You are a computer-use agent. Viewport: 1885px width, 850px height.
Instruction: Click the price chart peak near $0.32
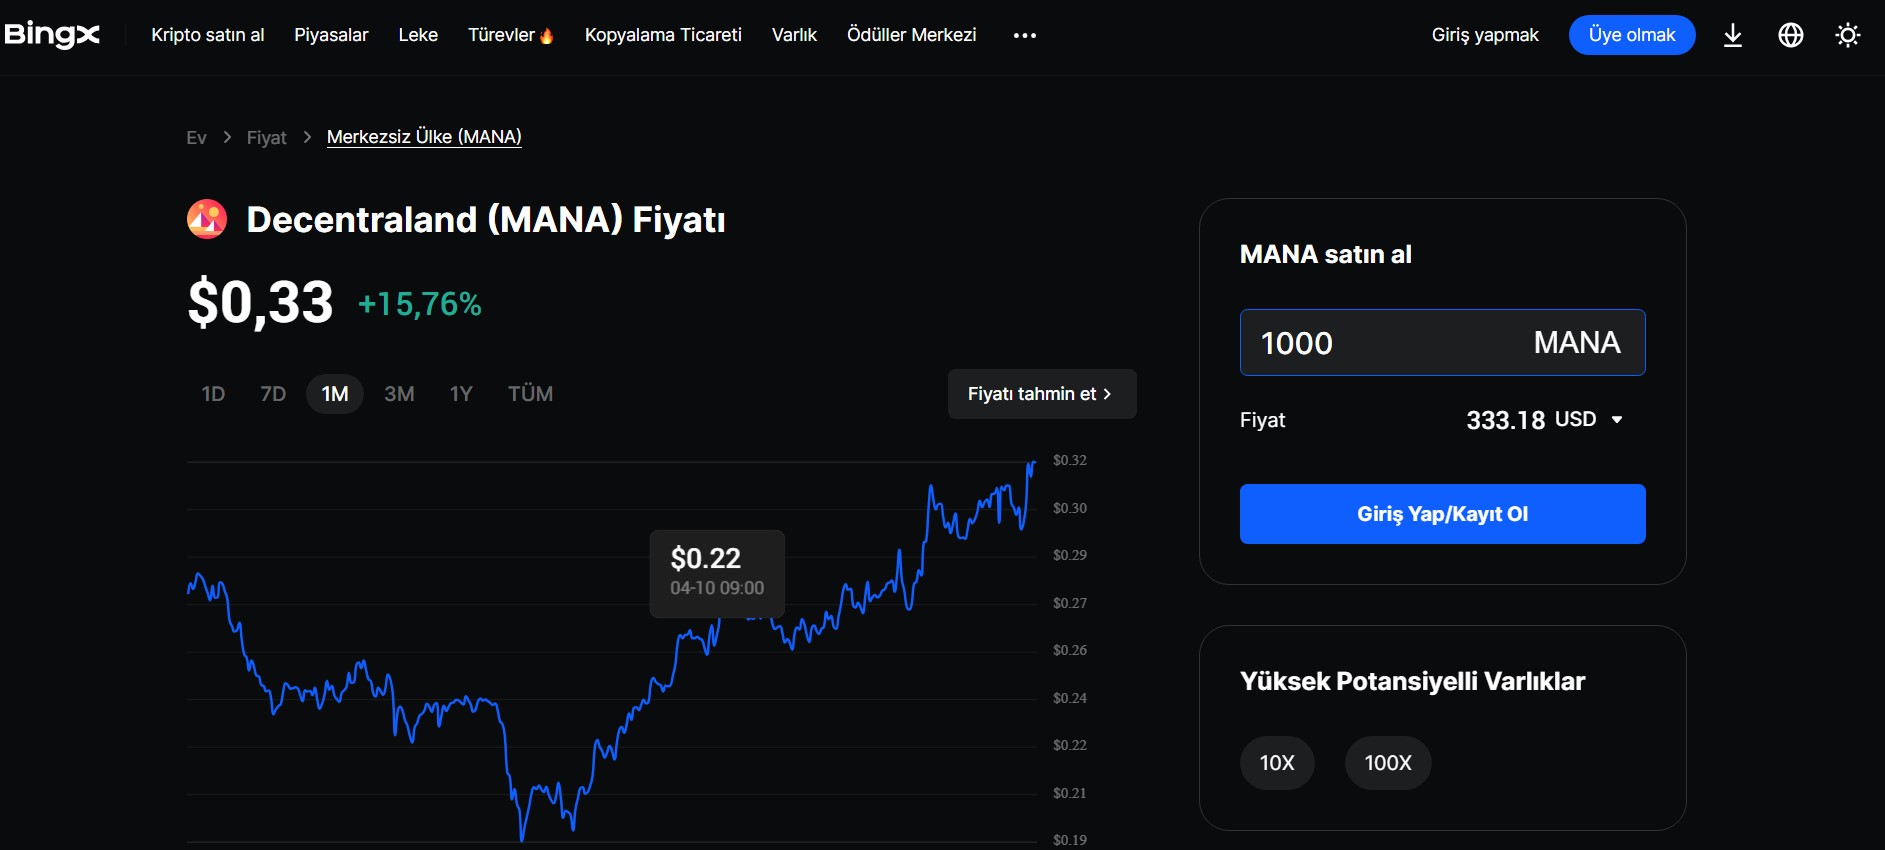(x=1032, y=463)
